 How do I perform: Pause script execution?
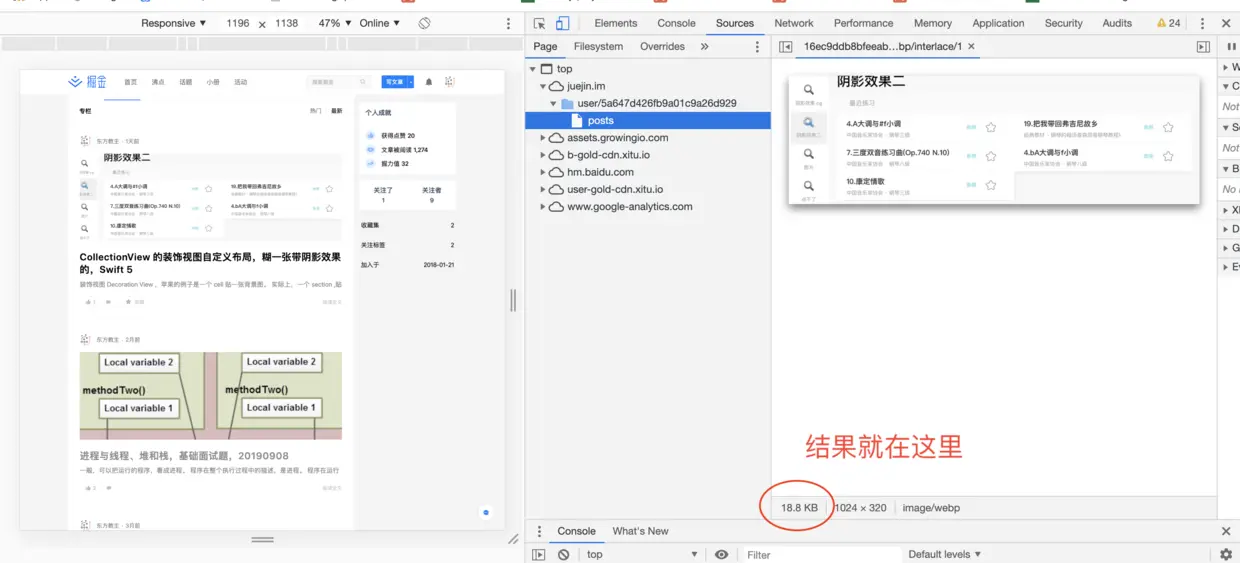(x=1231, y=47)
